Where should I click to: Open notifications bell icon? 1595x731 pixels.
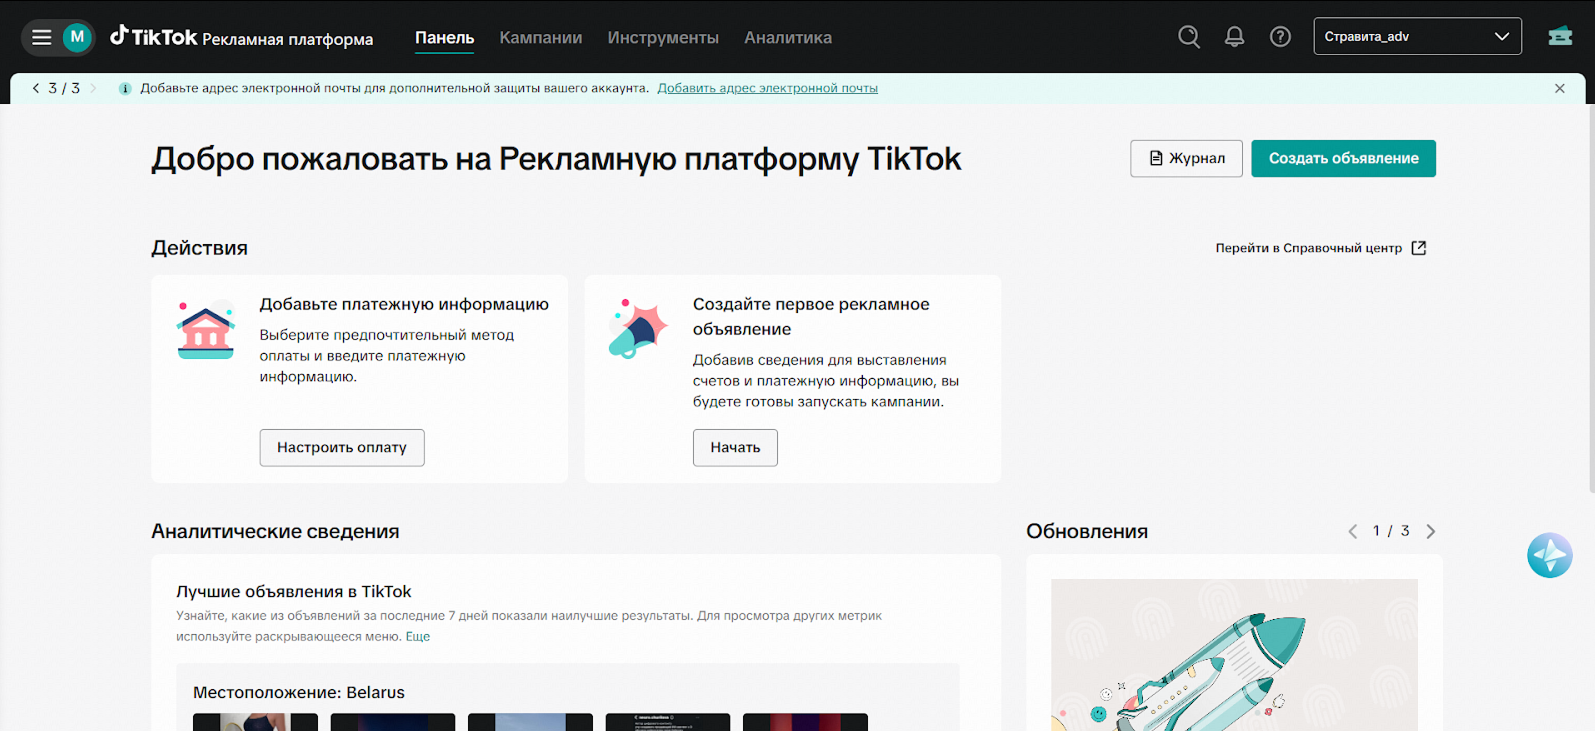[x=1234, y=37]
